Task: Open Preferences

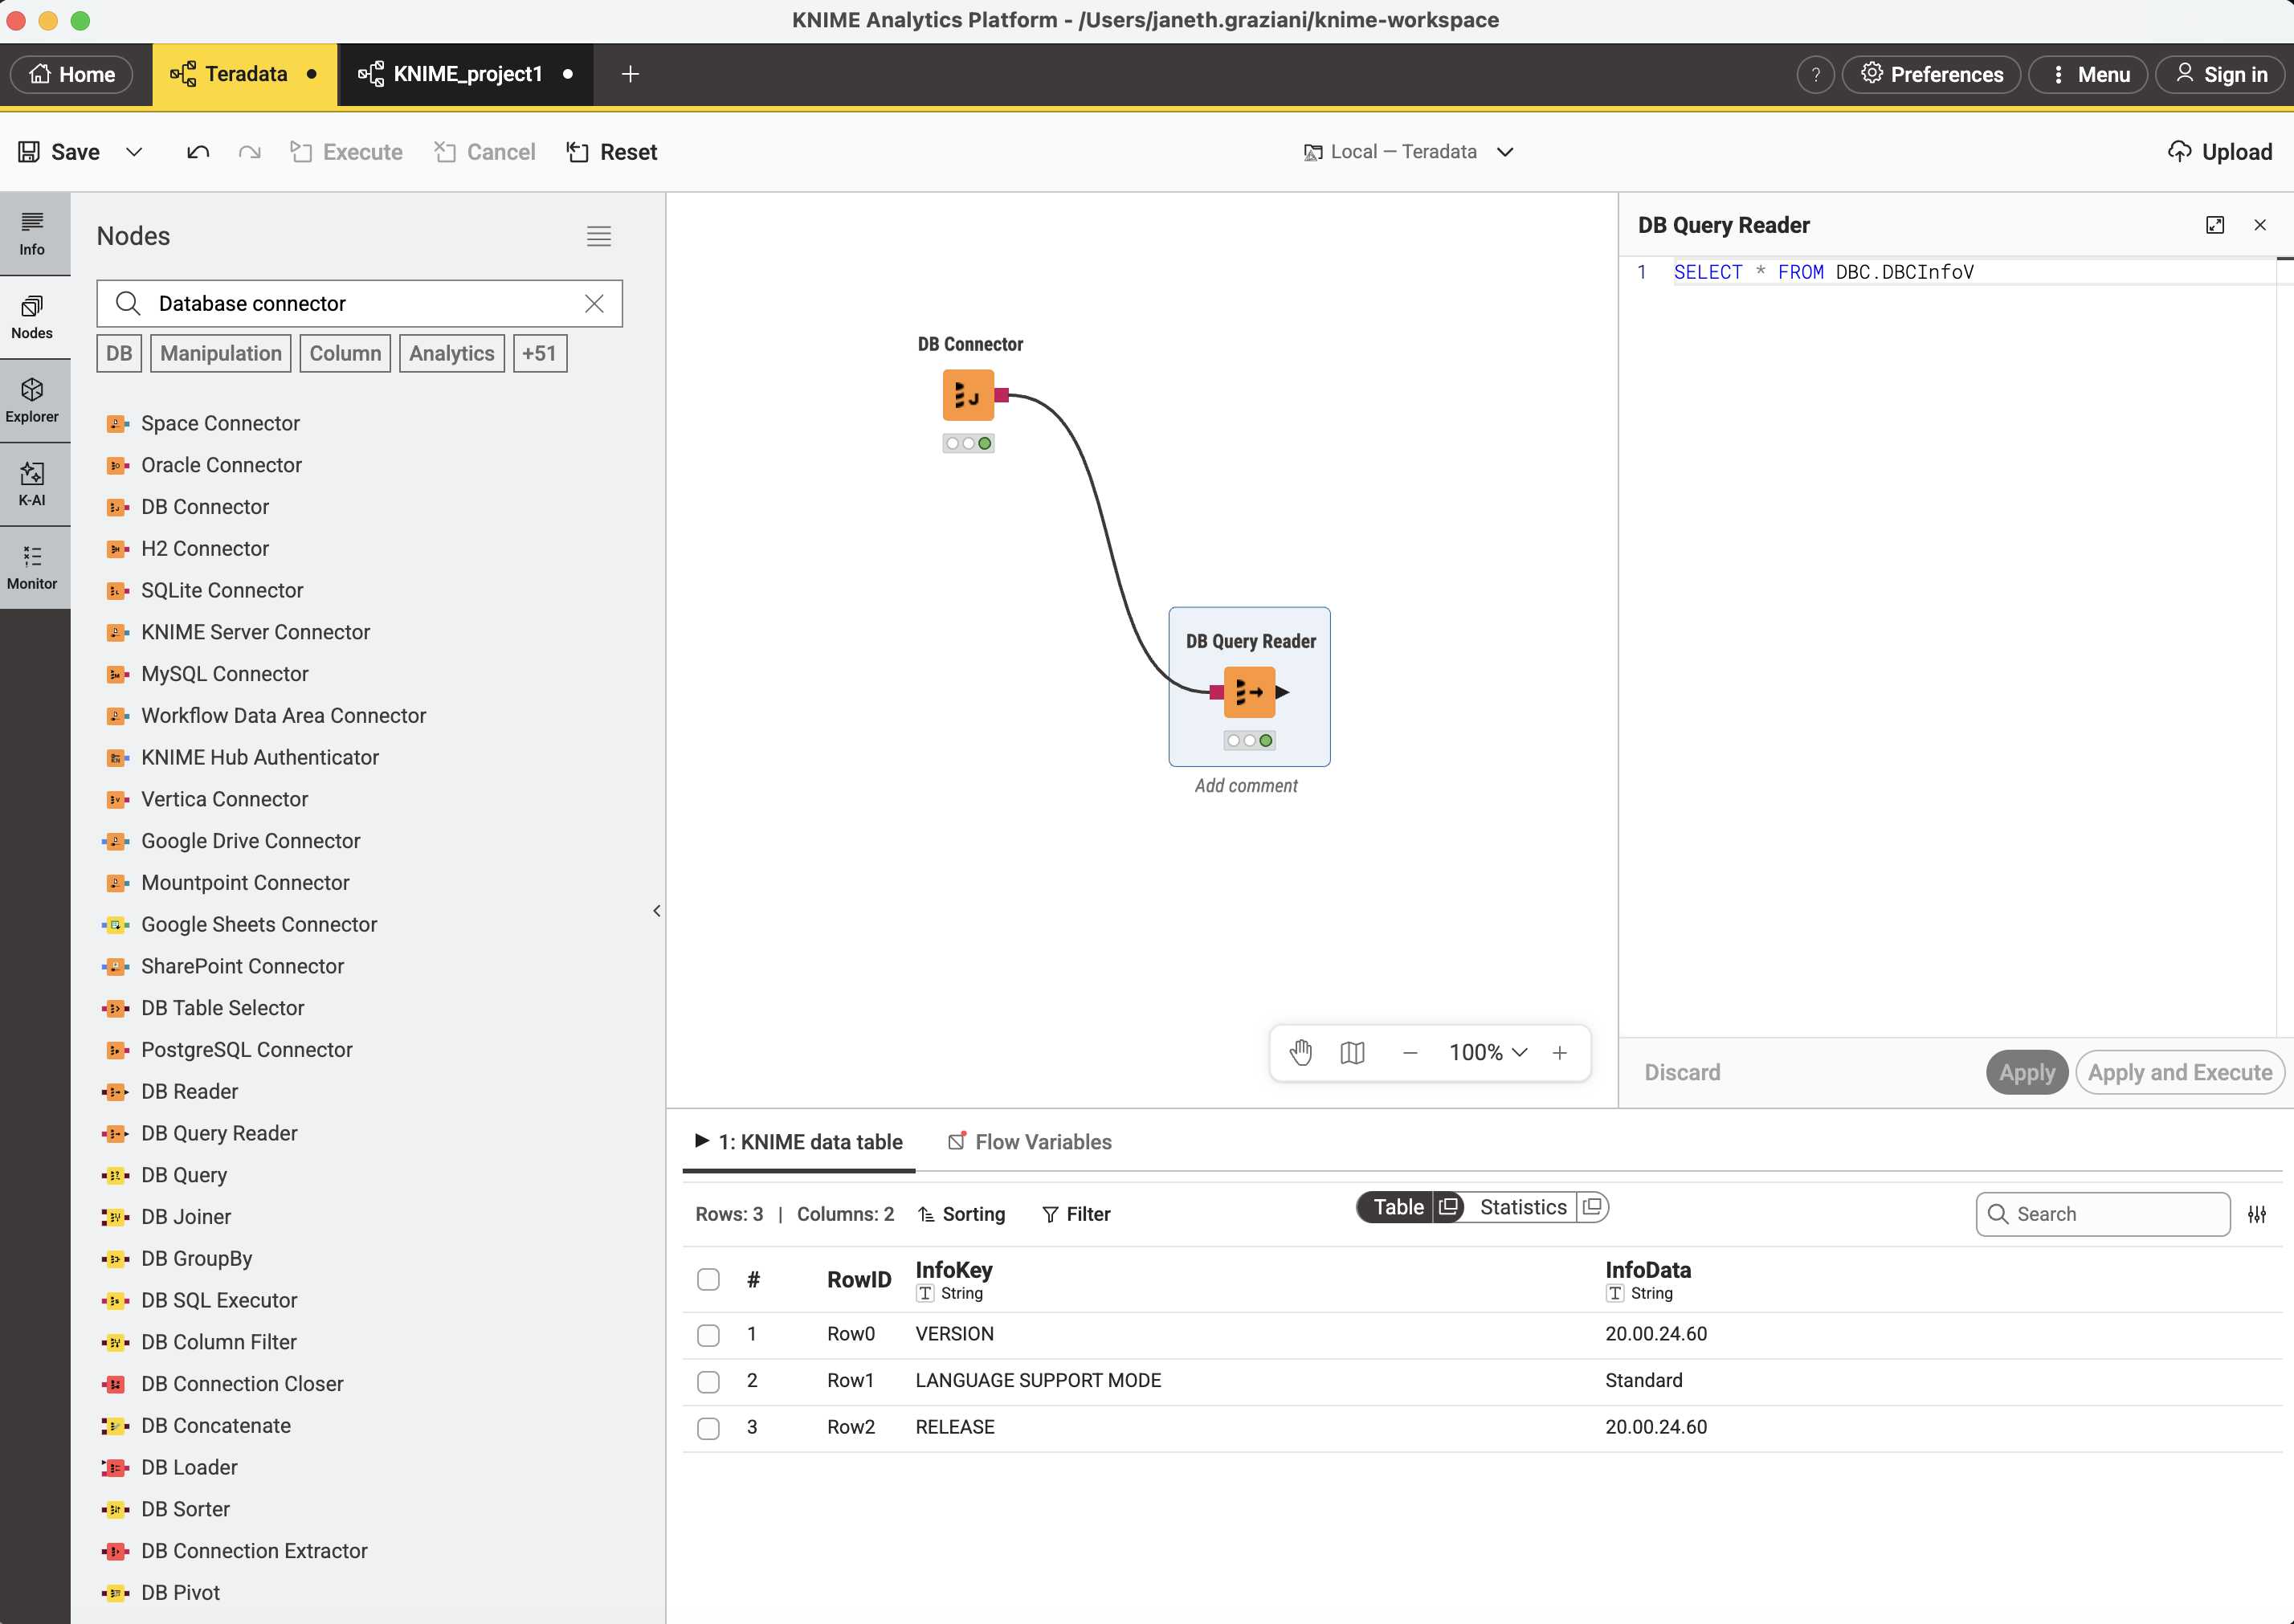Action: pyautogui.click(x=1931, y=74)
